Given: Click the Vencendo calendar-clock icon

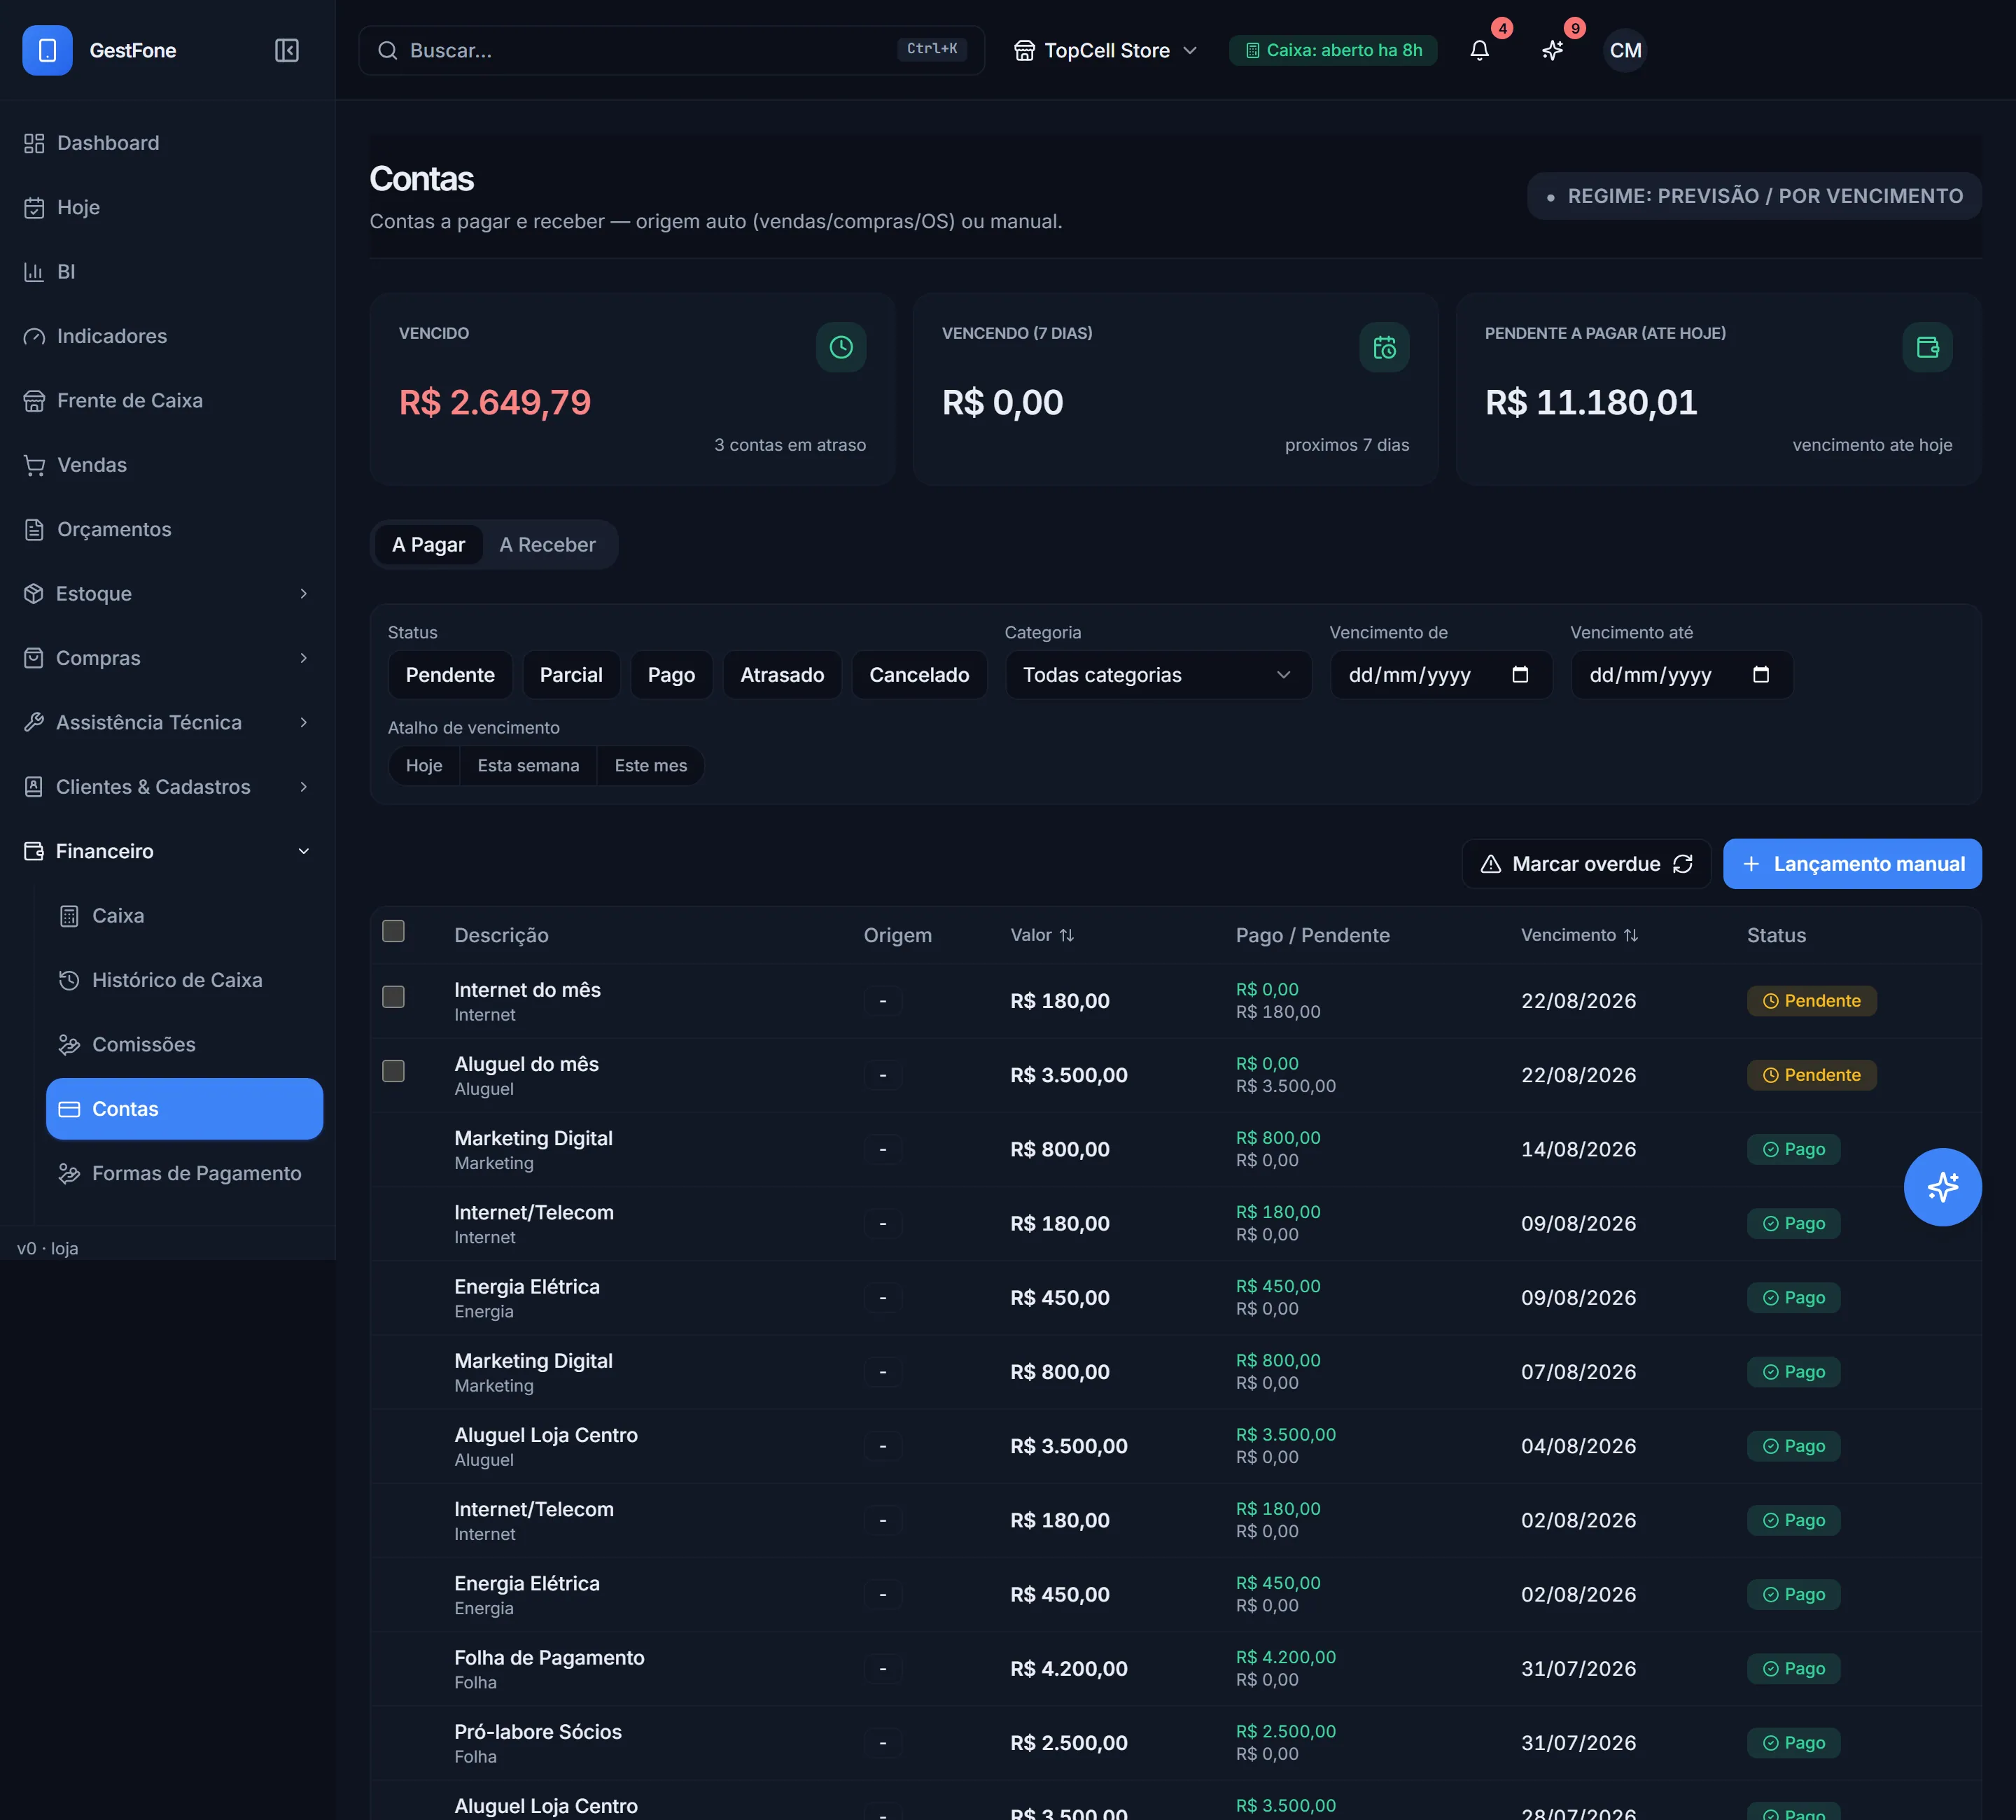Looking at the screenshot, I should coord(1384,347).
